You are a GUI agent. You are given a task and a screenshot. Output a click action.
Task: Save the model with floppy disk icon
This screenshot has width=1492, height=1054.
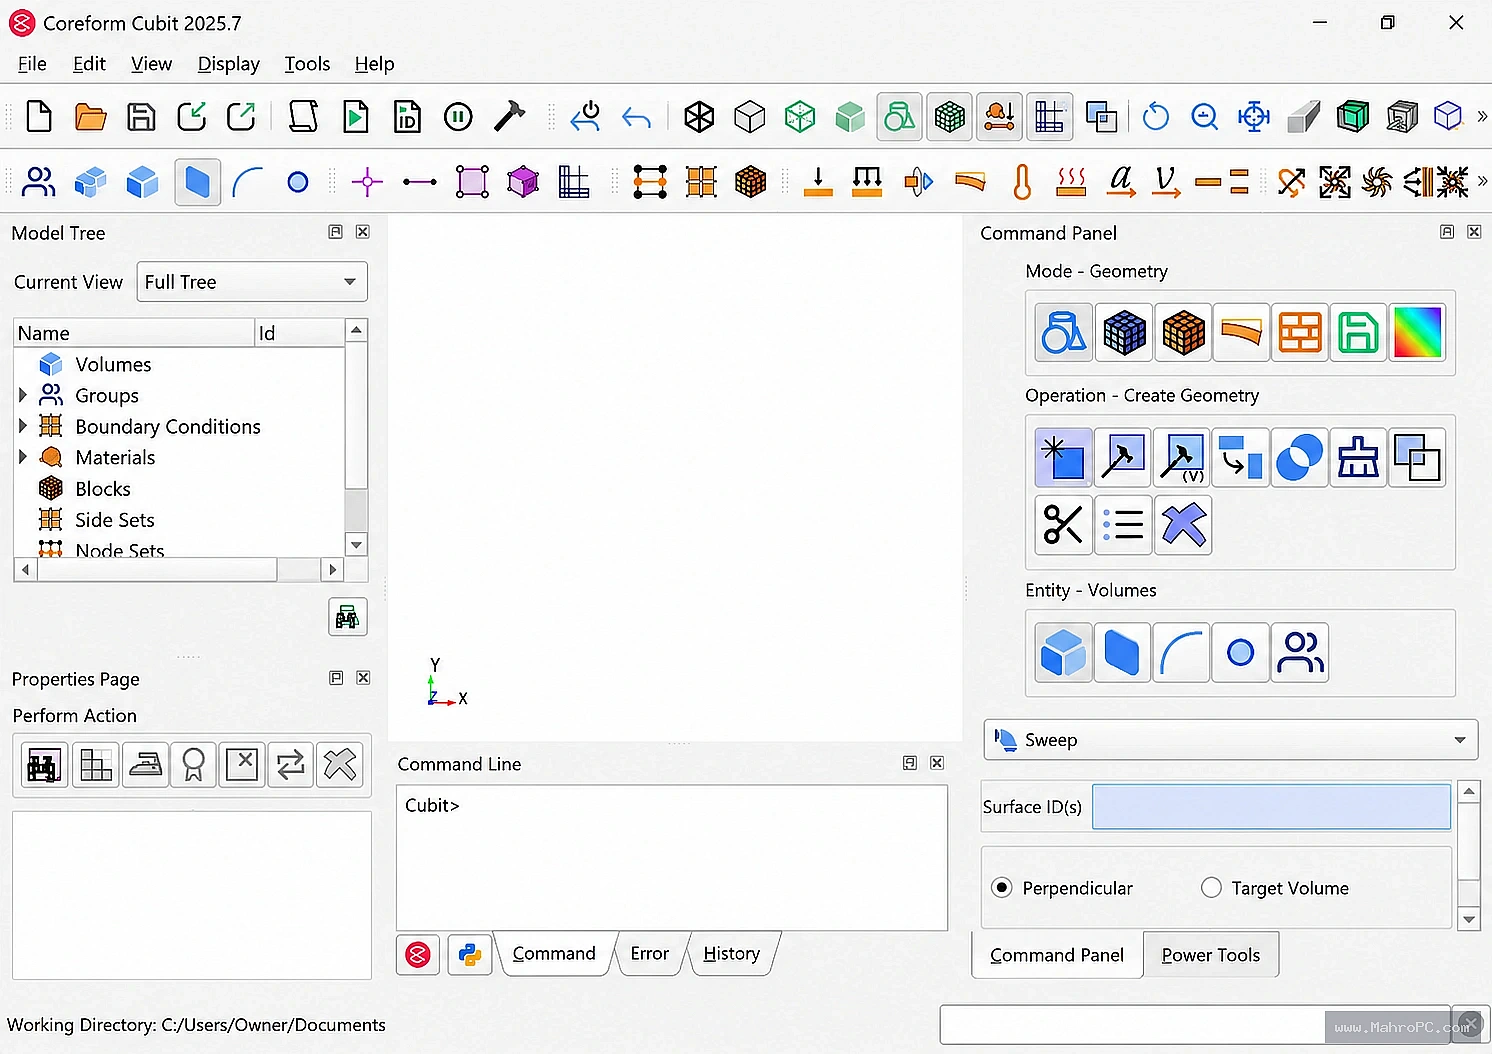(141, 117)
